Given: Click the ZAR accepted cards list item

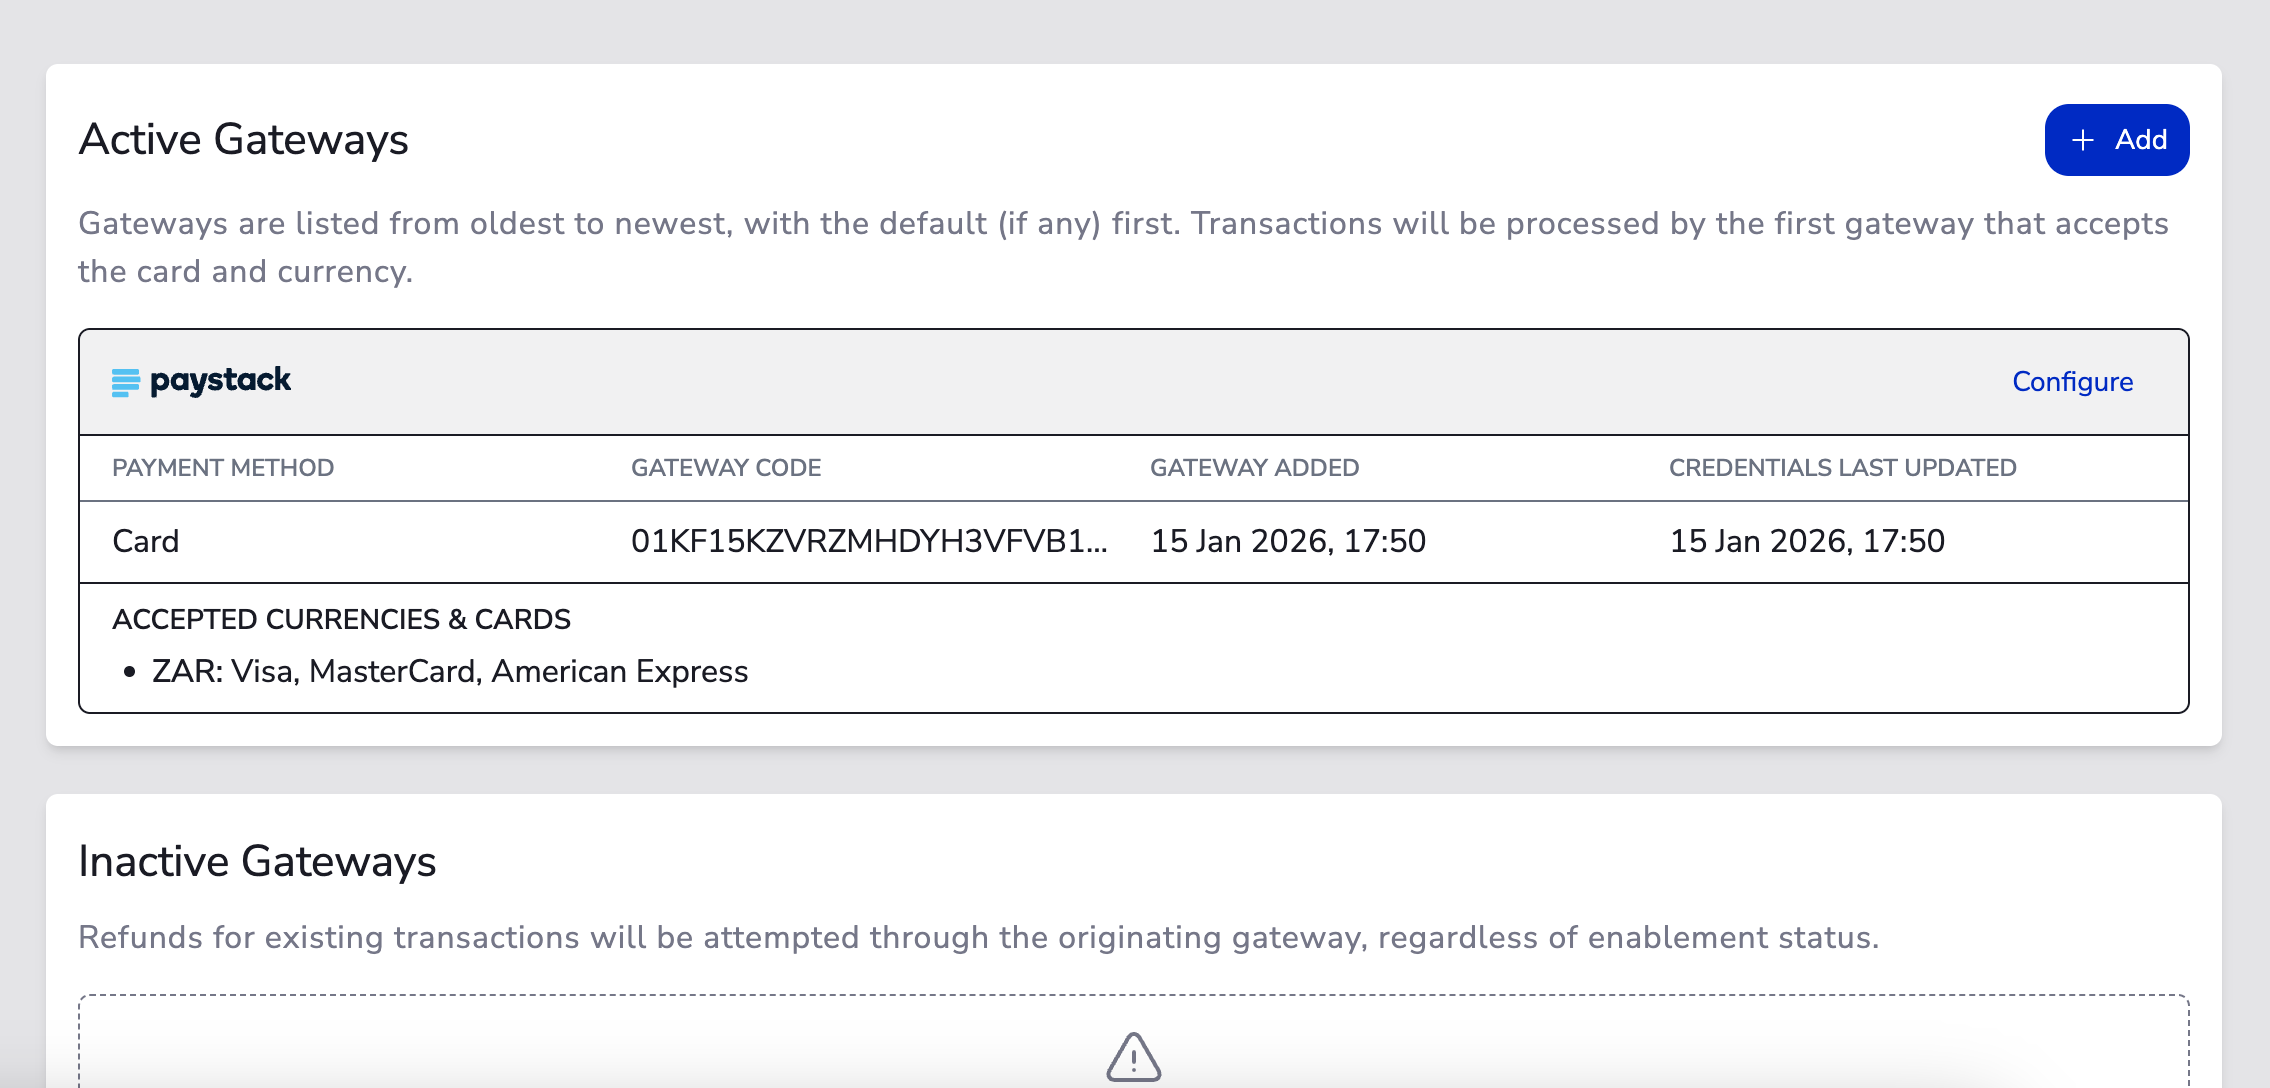Looking at the screenshot, I should coord(450,671).
